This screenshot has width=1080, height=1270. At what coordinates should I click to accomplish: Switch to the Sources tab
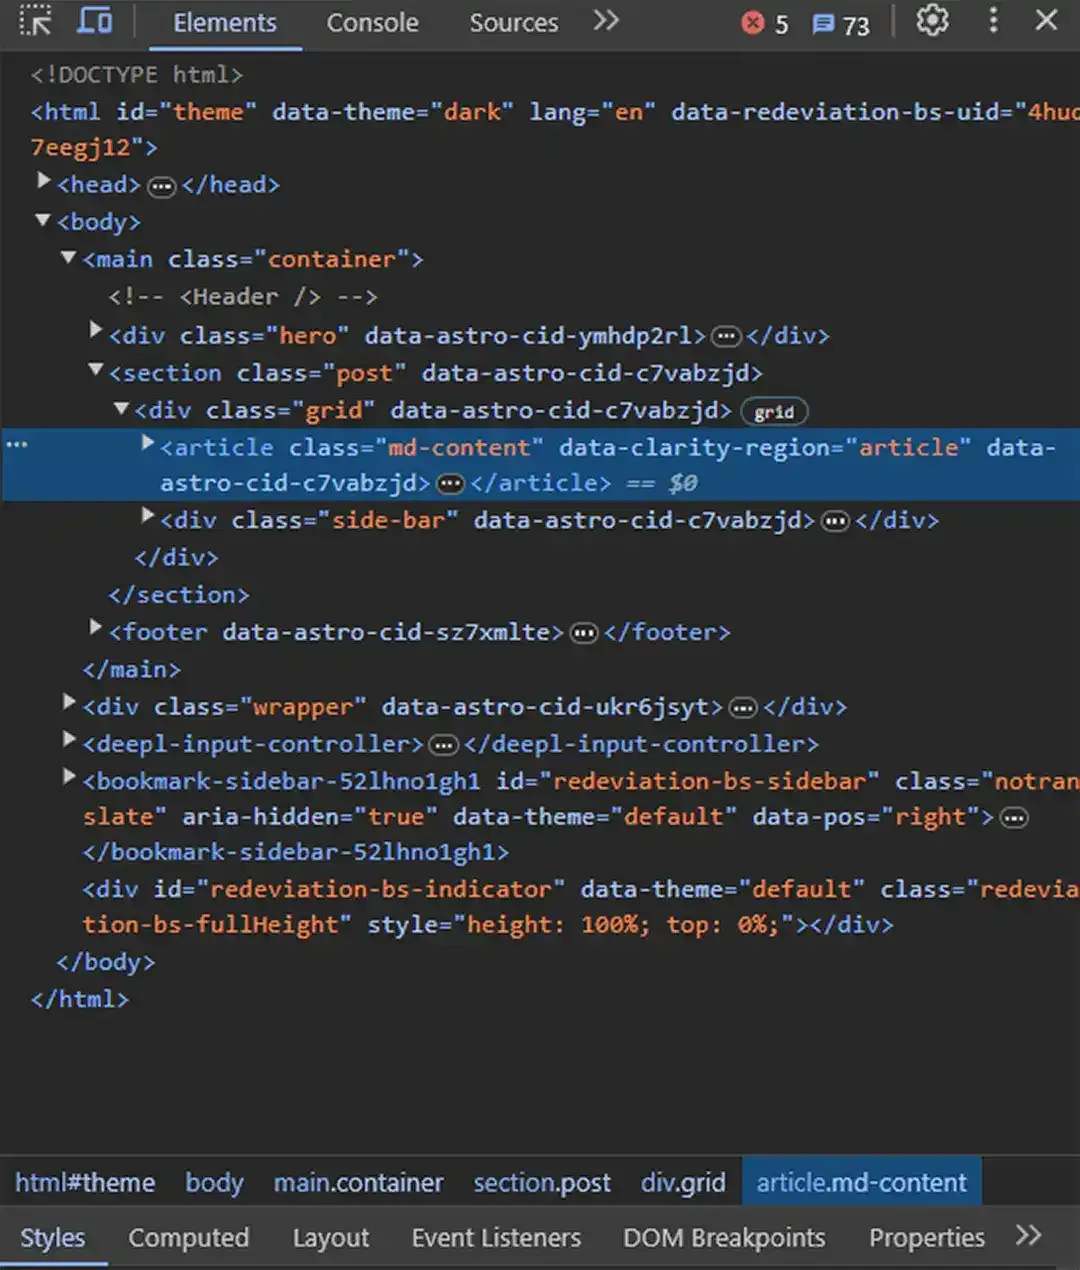tap(514, 23)
